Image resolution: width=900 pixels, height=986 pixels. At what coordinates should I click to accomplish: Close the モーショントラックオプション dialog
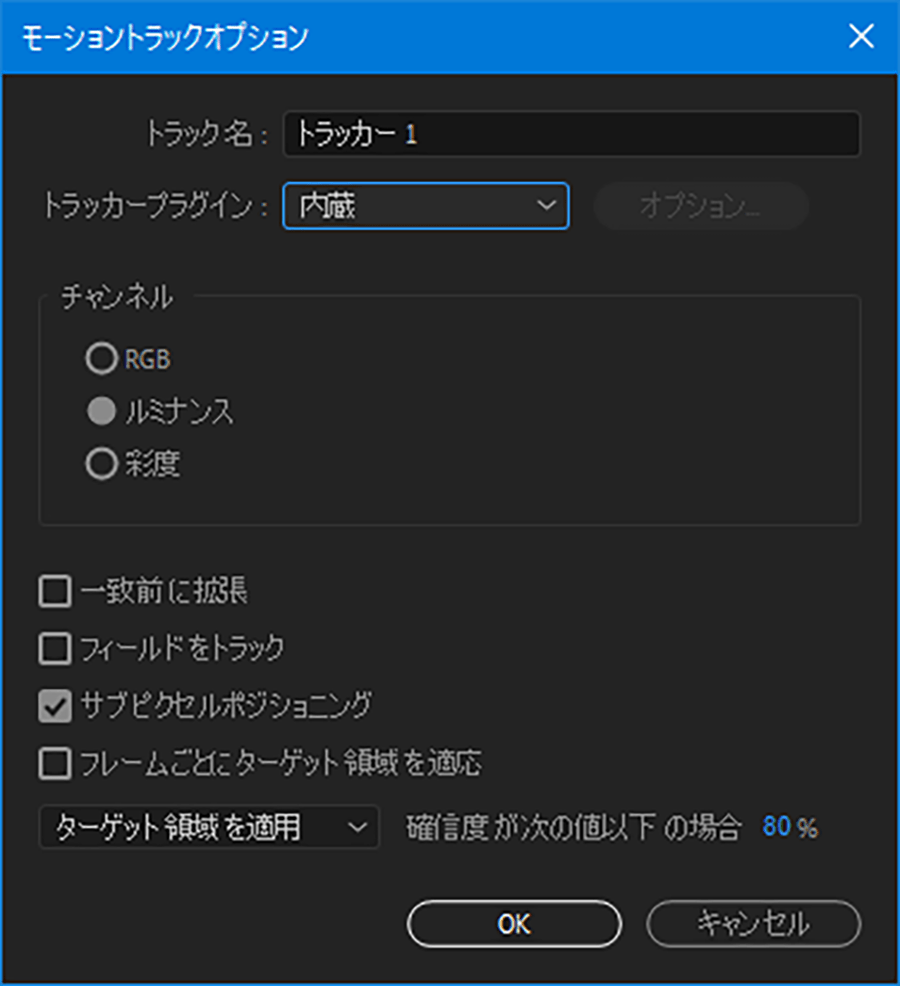(861, 36)
